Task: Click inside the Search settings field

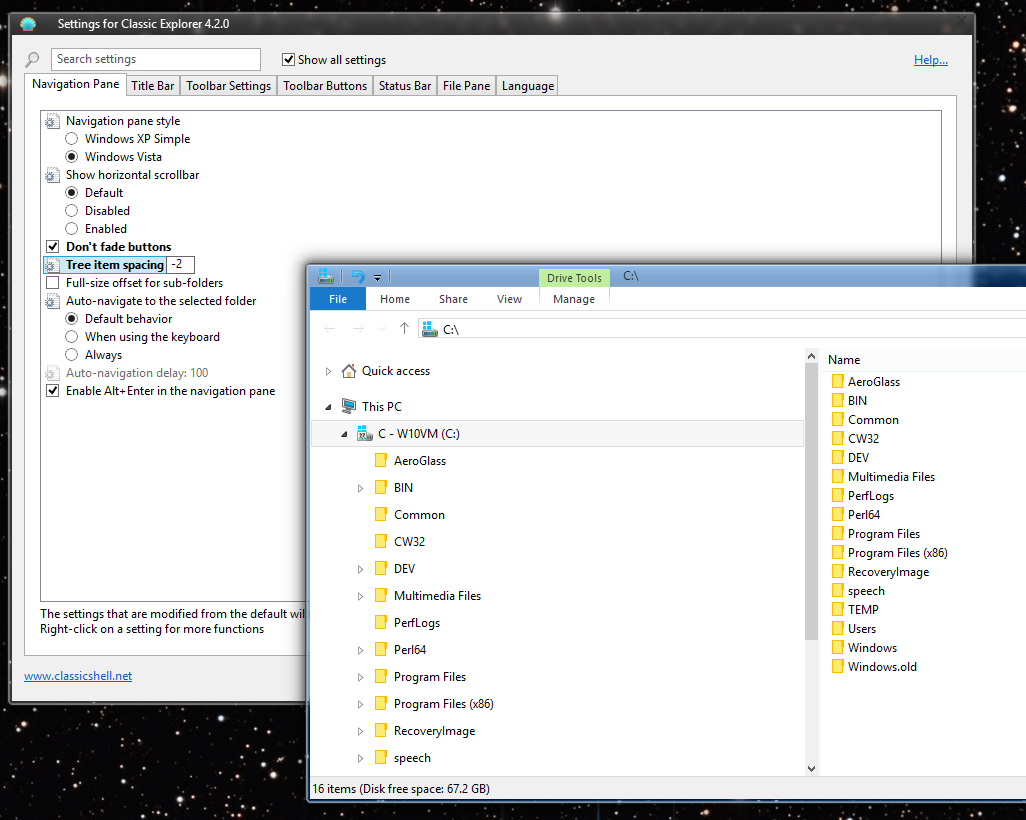Action: tap(156, 60)
